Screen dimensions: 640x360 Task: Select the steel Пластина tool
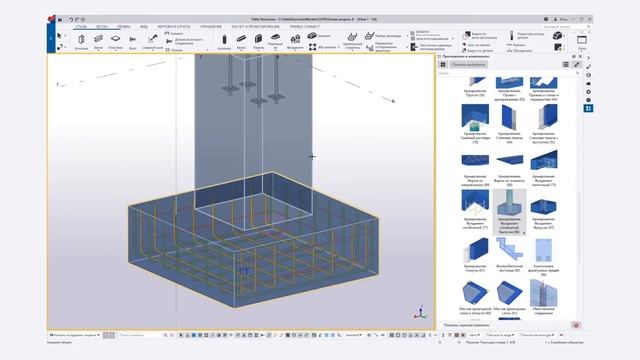[116, 42]
